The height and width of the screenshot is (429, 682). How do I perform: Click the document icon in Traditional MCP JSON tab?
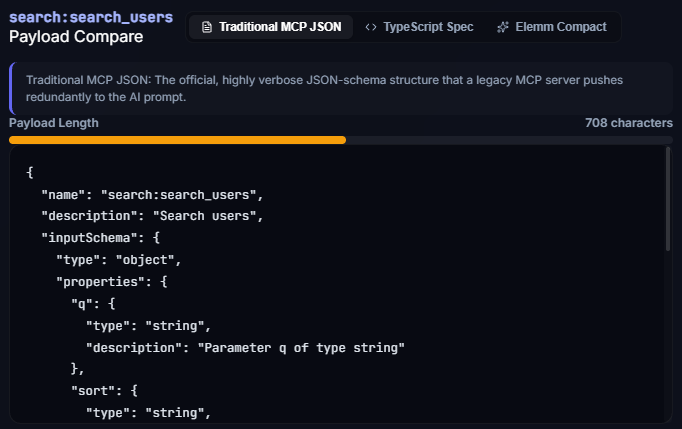207,27
